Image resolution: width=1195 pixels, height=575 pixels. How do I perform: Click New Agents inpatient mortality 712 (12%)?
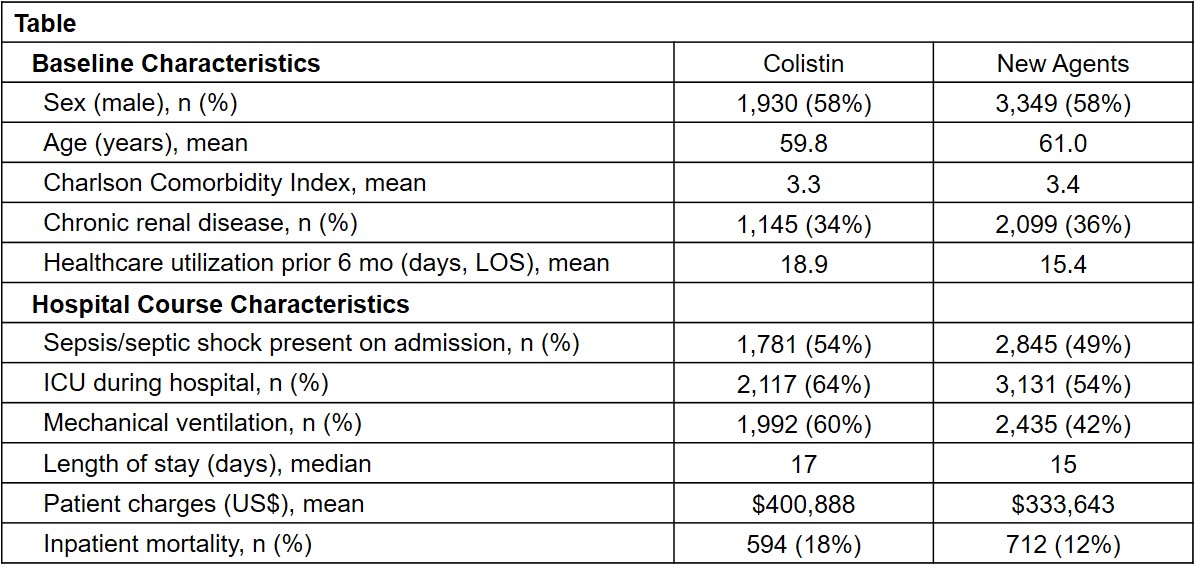pyautogui.click(x=1063, y=544)
